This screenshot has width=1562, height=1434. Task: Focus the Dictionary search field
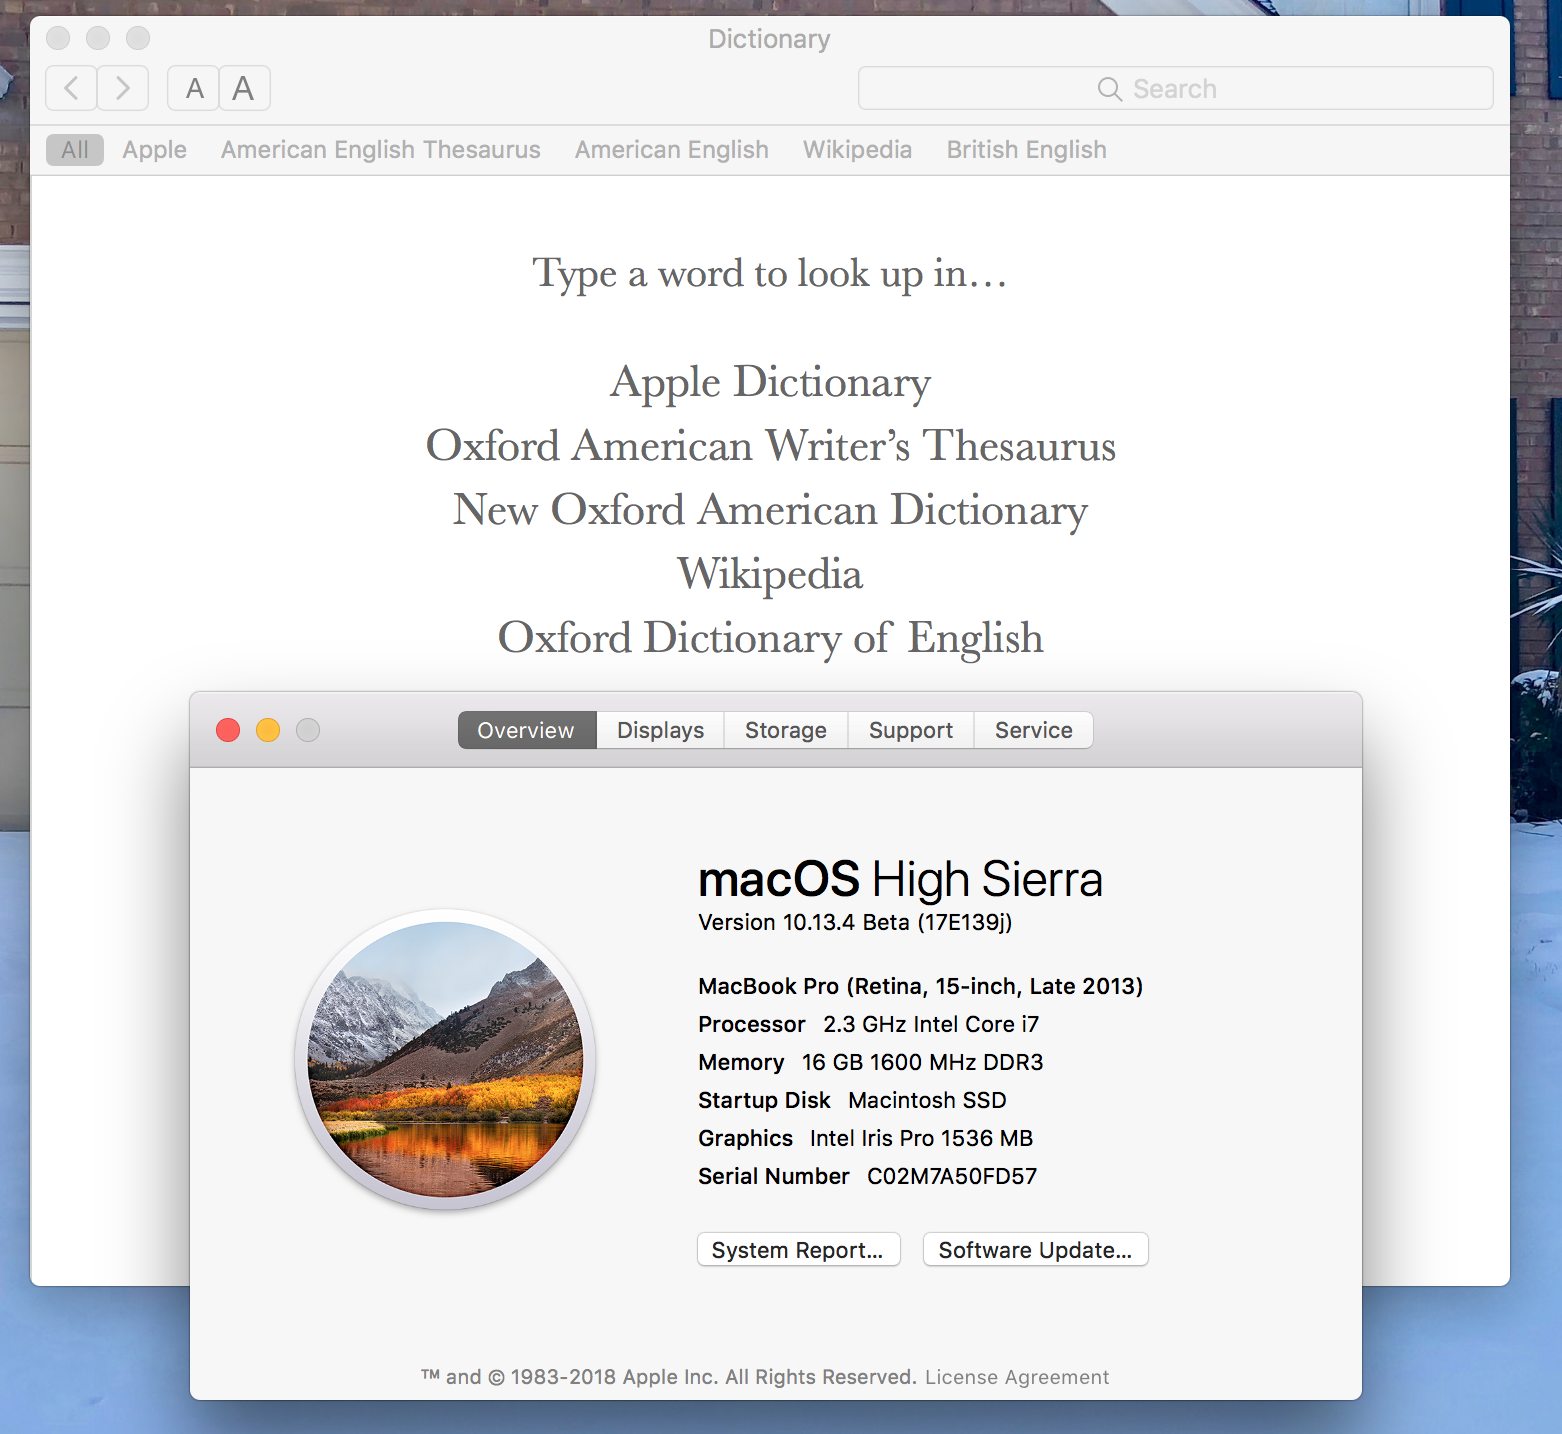coord(1176,88)
